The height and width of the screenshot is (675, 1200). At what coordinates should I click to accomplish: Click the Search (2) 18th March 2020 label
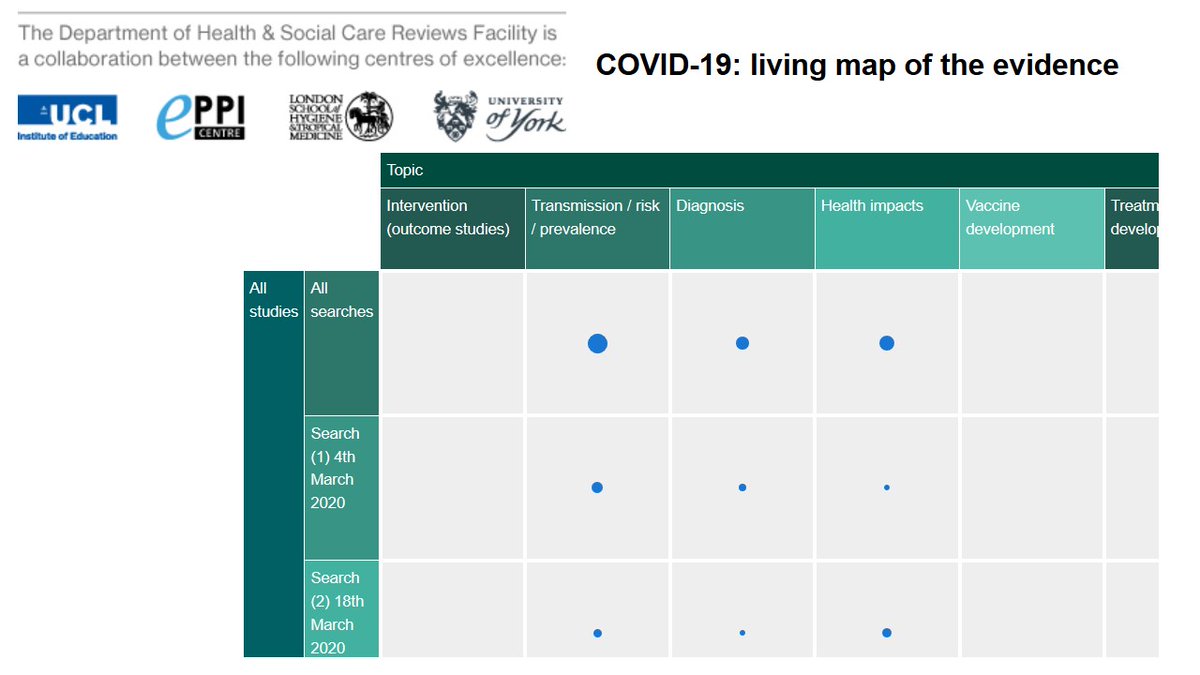click(x=341, y=611)
